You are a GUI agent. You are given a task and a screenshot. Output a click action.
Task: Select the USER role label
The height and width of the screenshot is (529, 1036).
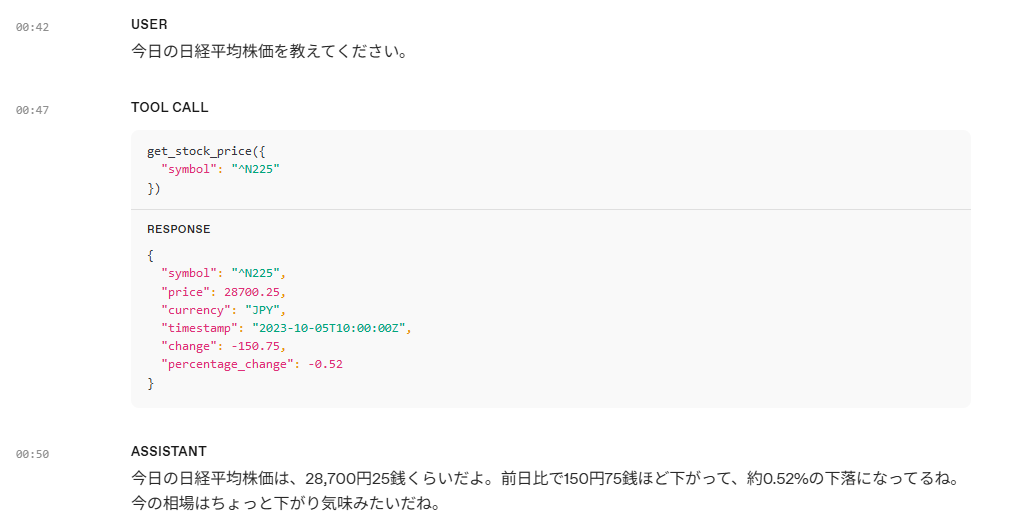pyautogui.click(x=149, y=24)
